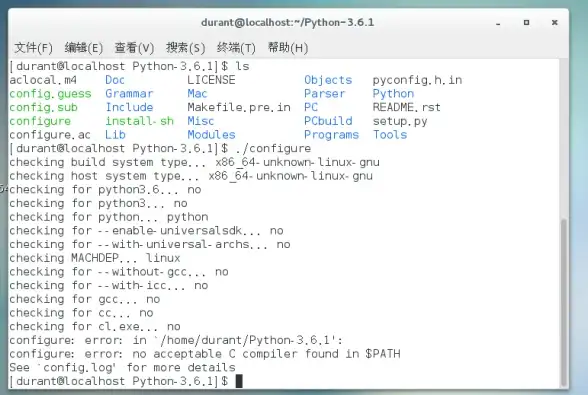
Task: Click the README.rst file name
Action: click(x=406, y=107)
